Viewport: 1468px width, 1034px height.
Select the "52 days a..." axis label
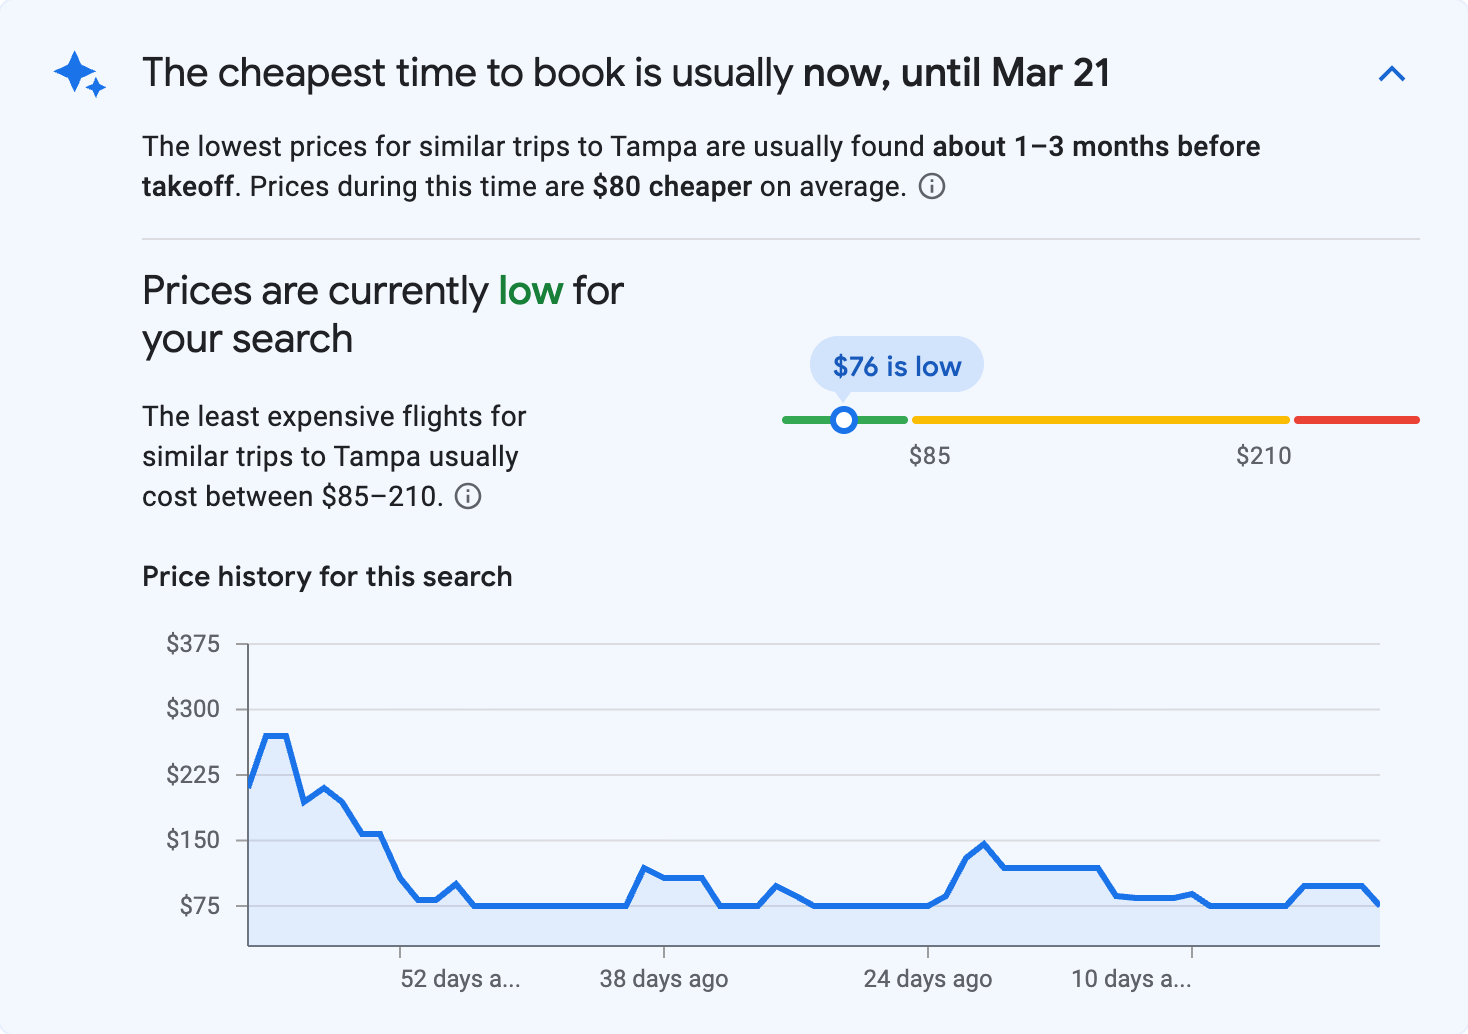tap(460, 979)
